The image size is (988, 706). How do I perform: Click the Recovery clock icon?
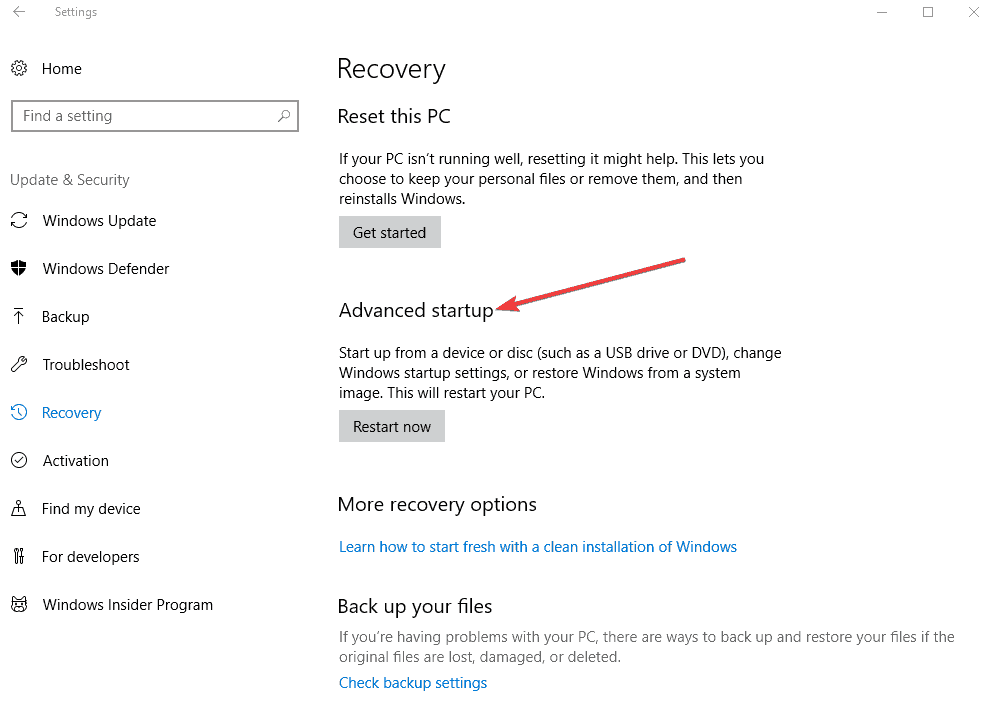pos(19,412)
